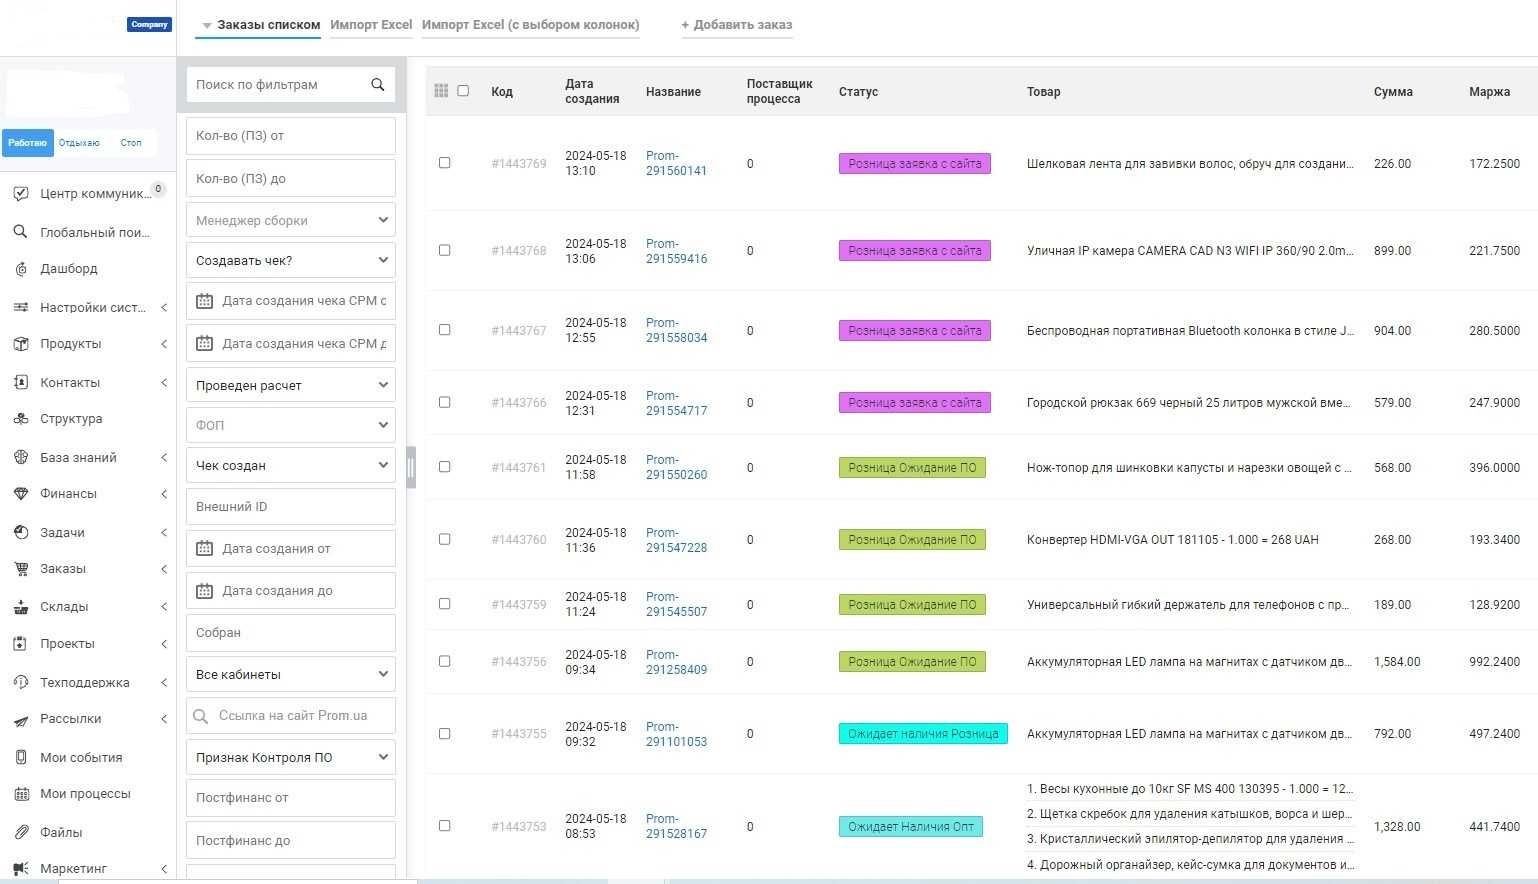Check the box for order #1443761

(x=445, y=466)
